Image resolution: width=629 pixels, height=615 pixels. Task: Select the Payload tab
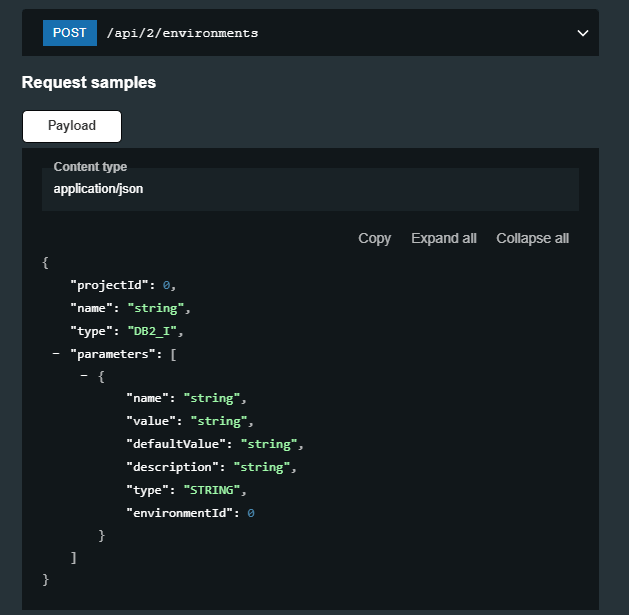(72, 126)
